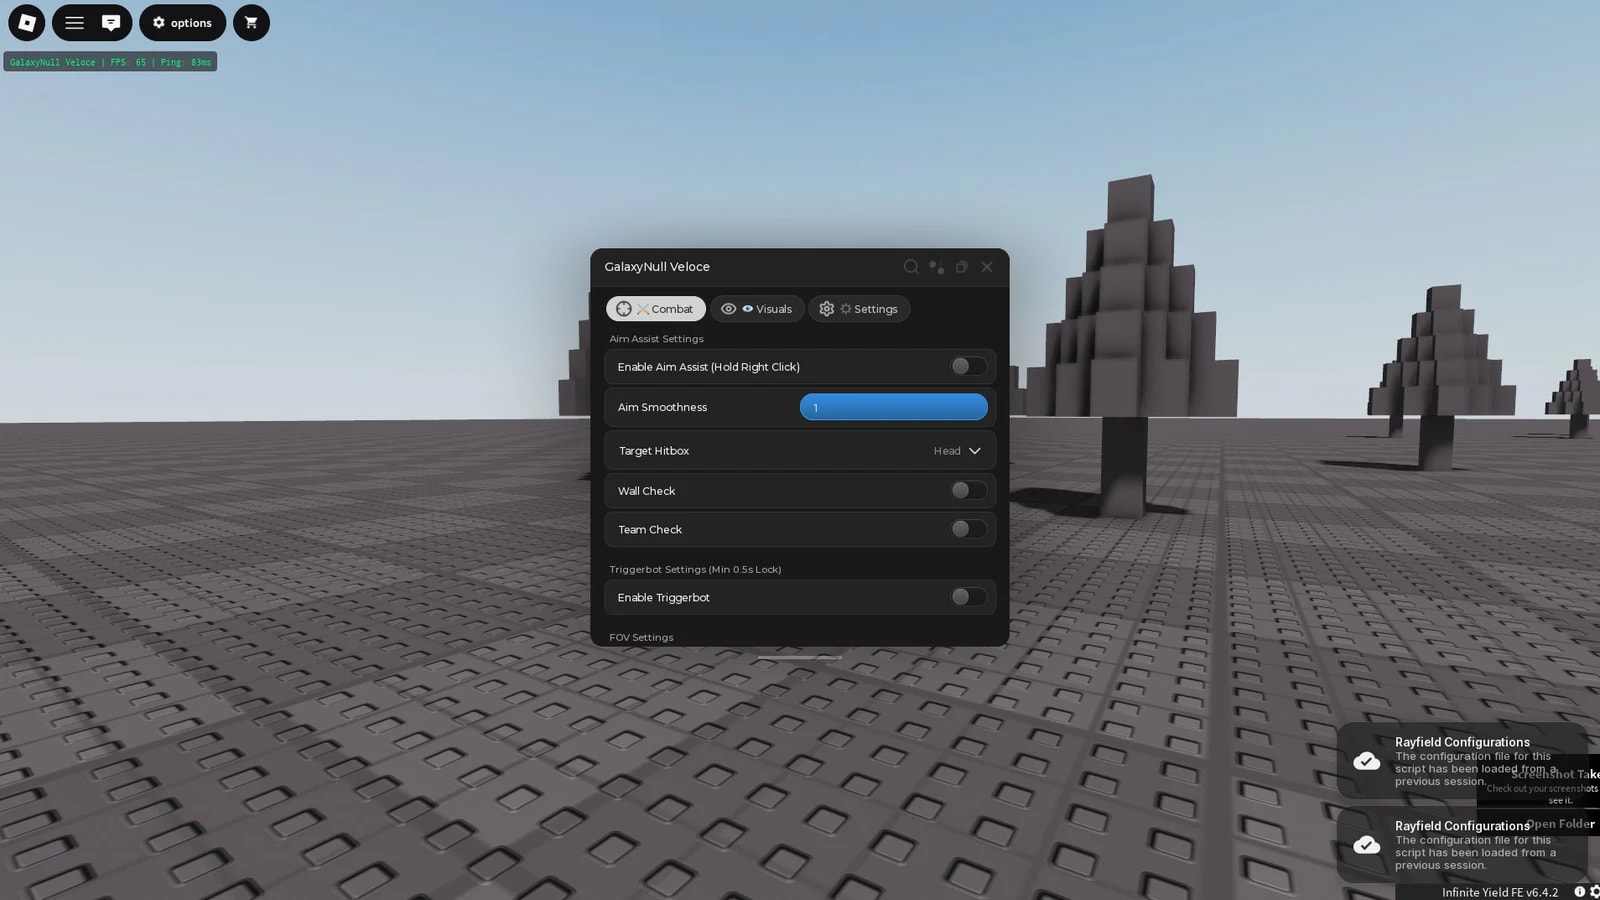Toggle Enable Aim Assist switch
Viewport: 1600px width, 900px height.
coord(968,366)
